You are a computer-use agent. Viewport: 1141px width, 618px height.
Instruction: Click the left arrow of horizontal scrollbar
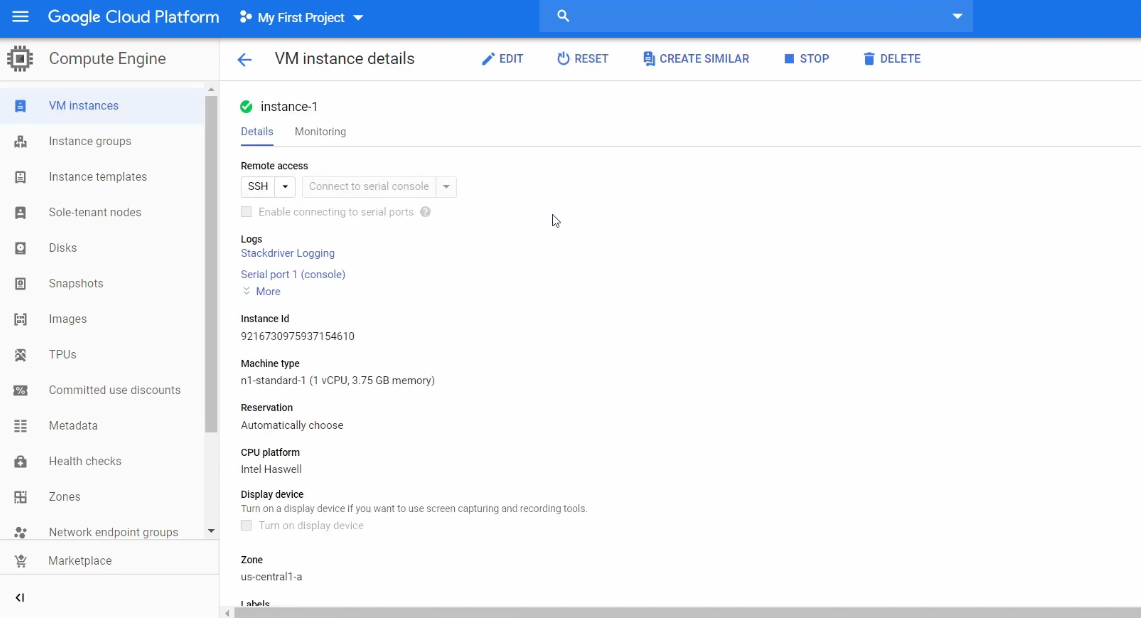click(227, 613)
